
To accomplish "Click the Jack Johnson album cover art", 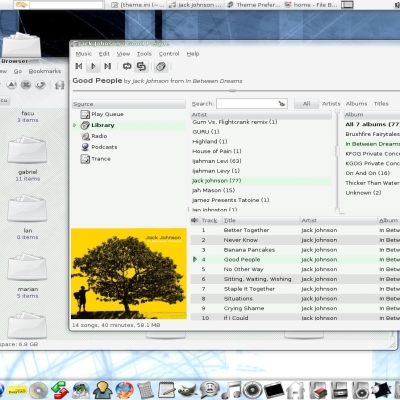I will [x=129, y=274].
